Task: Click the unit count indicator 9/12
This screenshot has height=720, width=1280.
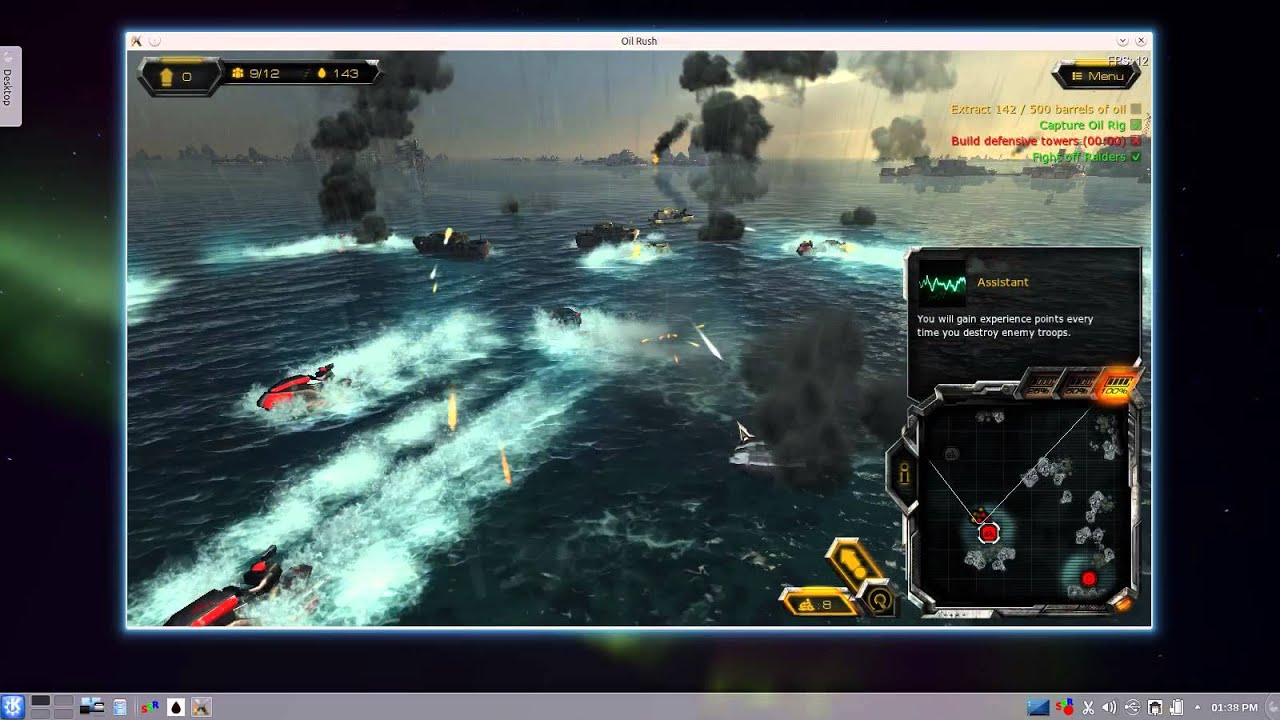Action: point(256,73)
